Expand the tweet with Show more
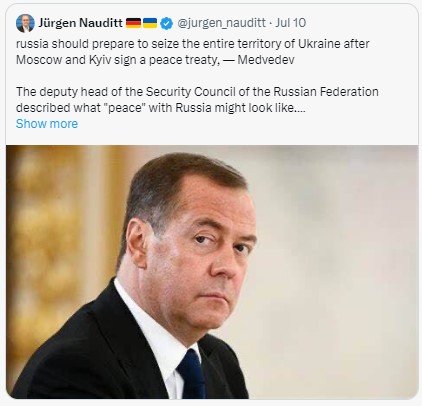This screenshot has width=422, height=406. 47,124
